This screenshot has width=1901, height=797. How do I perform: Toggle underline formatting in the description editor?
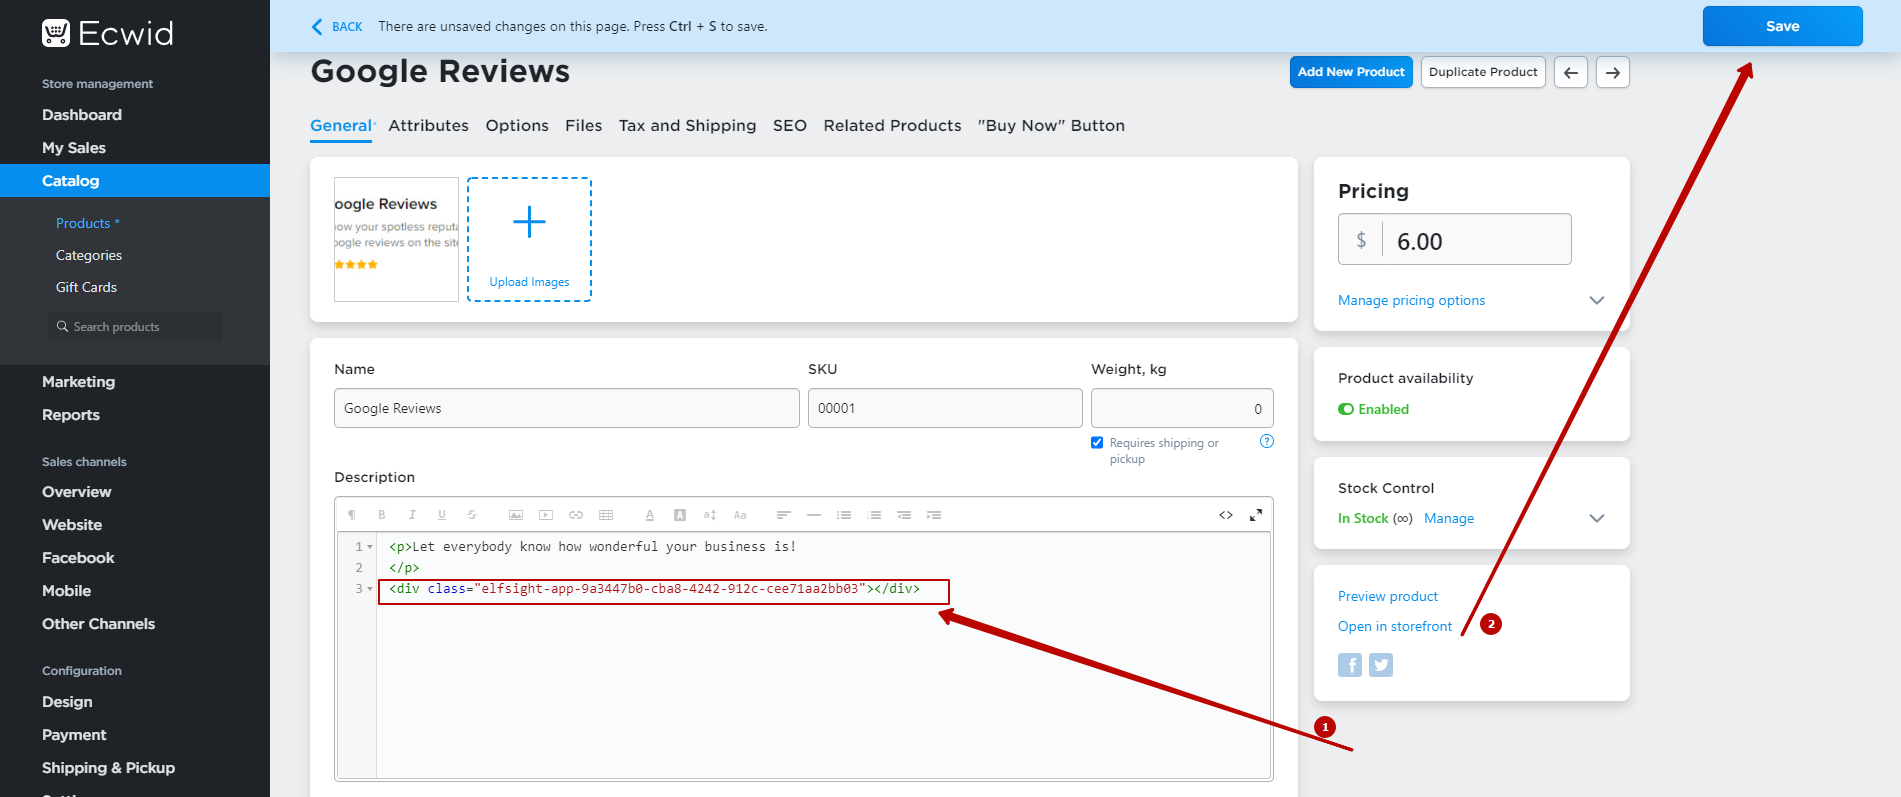[442, 515]
